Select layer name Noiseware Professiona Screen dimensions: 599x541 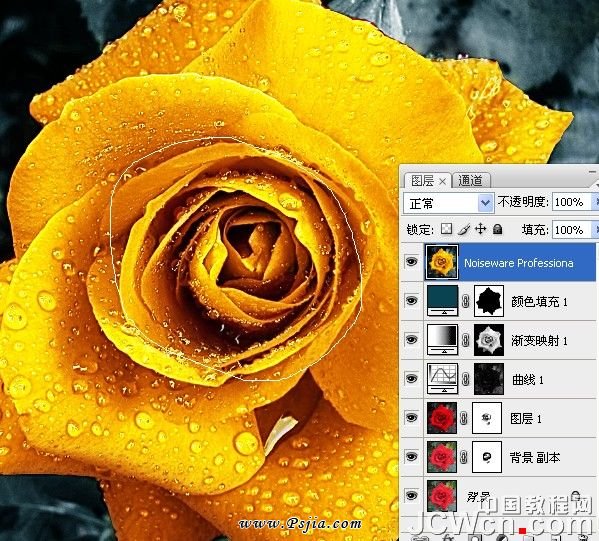coord(518,263)
